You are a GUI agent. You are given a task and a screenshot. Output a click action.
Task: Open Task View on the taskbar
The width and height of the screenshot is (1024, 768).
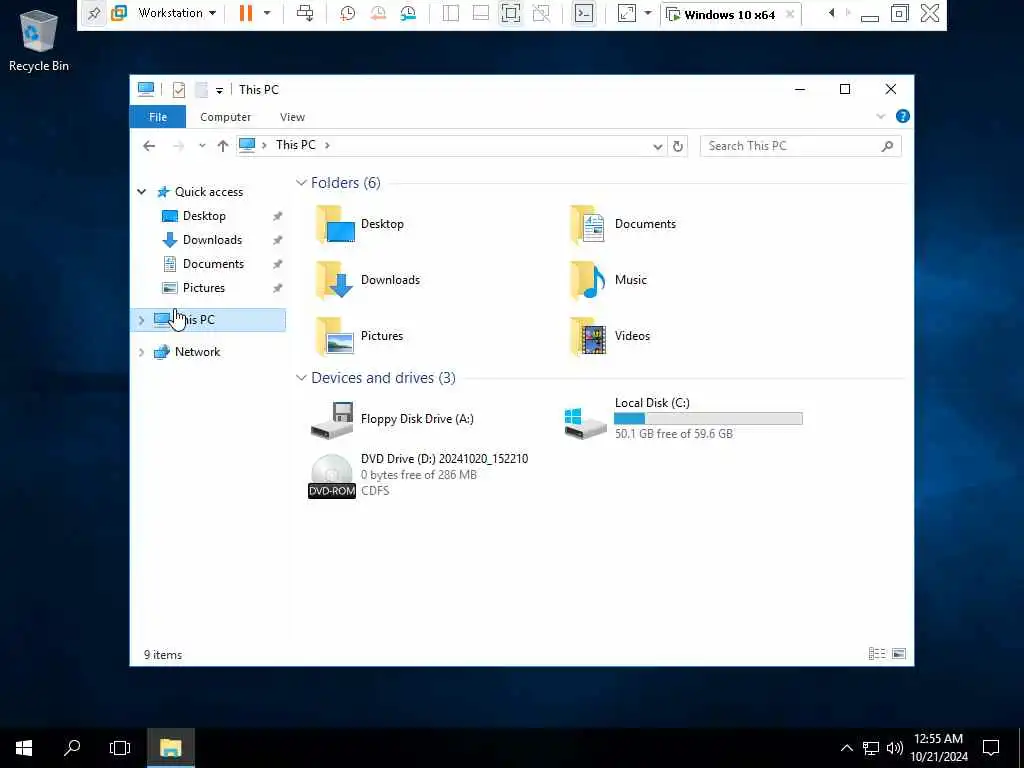coord(120,748)
